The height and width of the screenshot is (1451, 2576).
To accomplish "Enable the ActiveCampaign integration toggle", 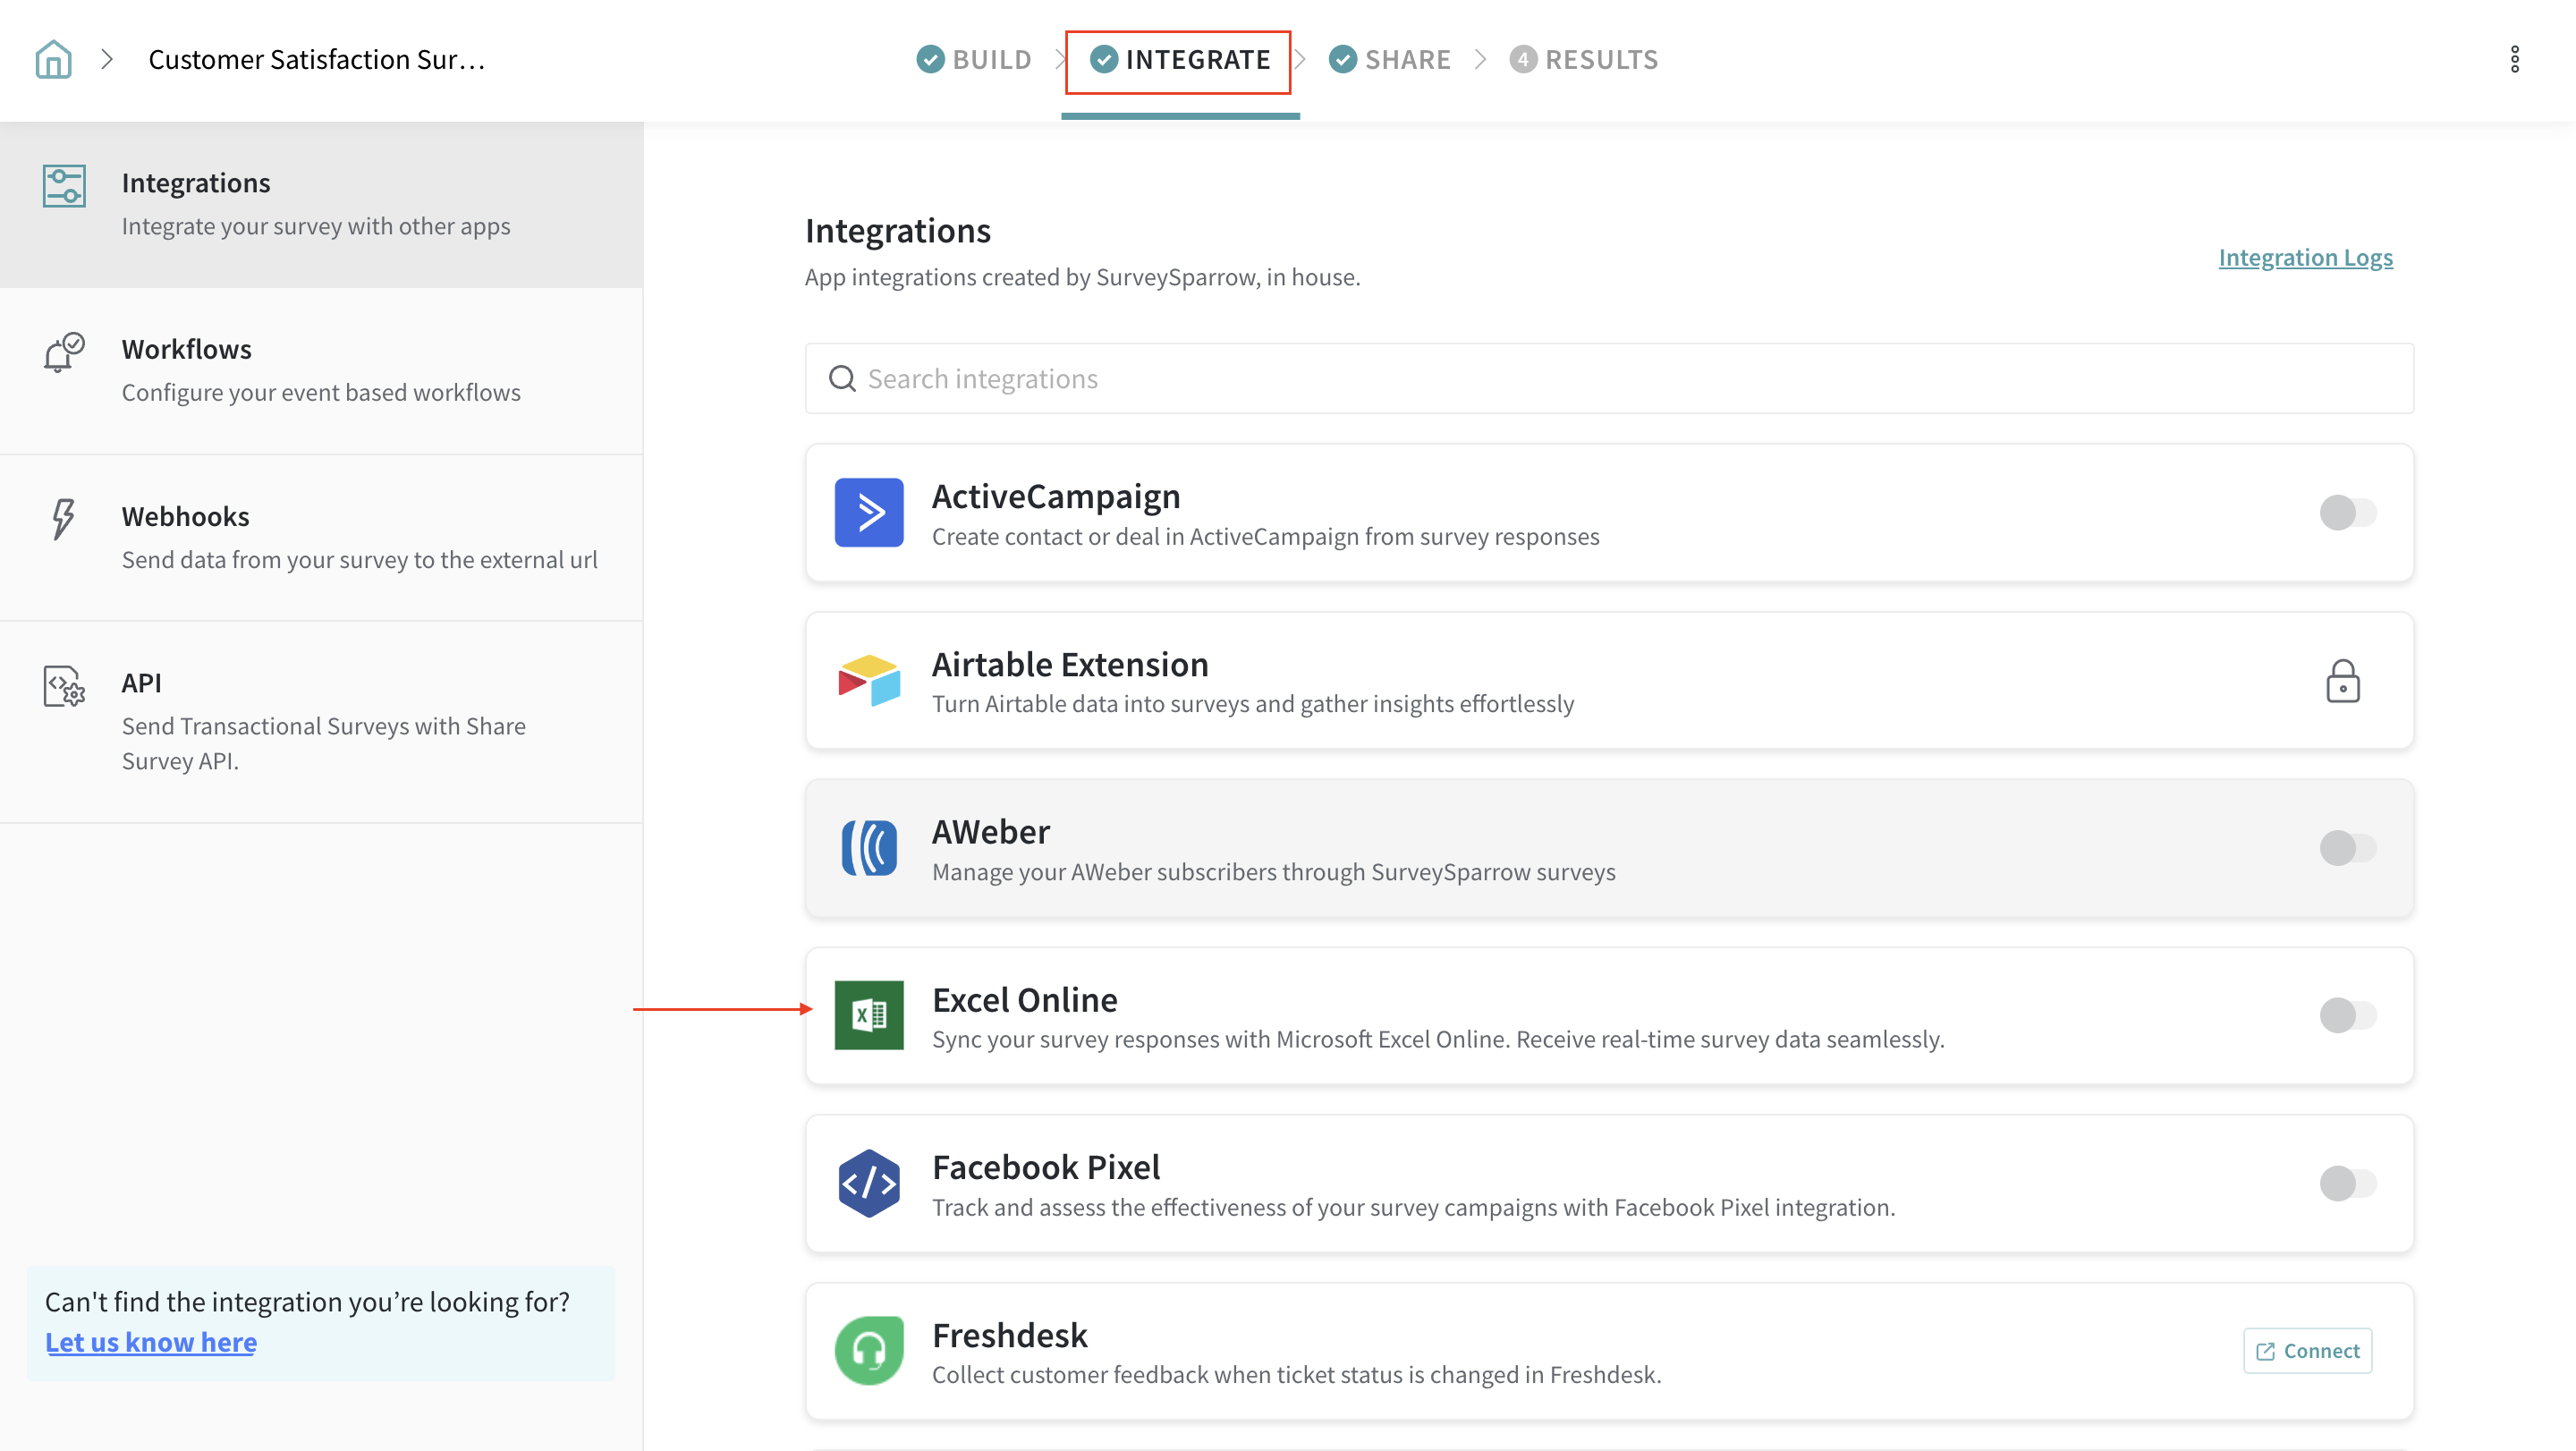I will [x=2347, y=512].
